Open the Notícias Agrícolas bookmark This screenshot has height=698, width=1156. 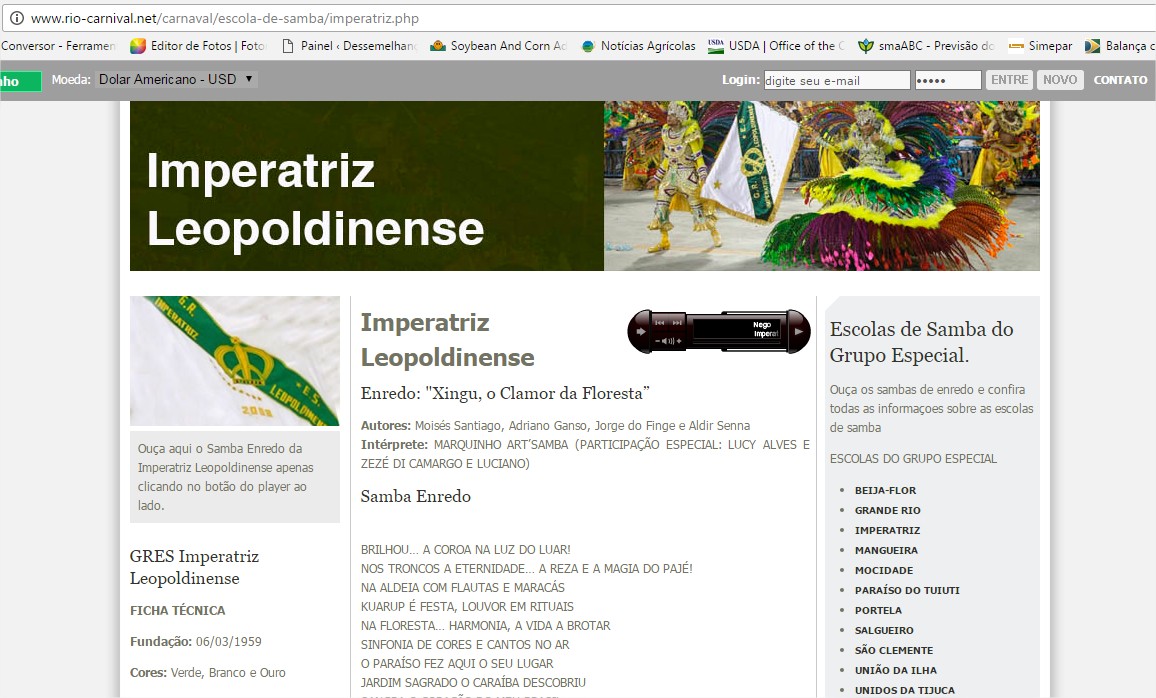point(638,46)
